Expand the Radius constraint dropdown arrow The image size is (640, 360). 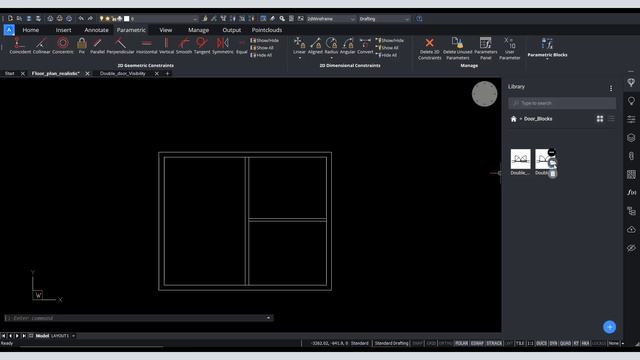pyautogui.click(x=331, y=58)
